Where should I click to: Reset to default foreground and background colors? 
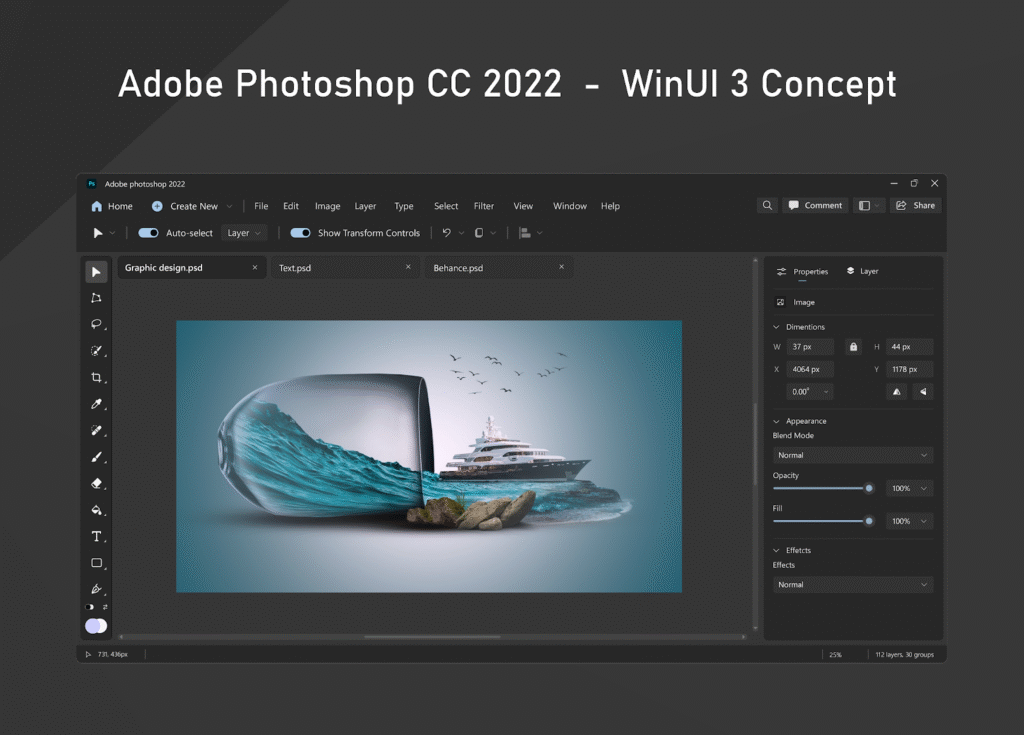(x=89, y=607)
